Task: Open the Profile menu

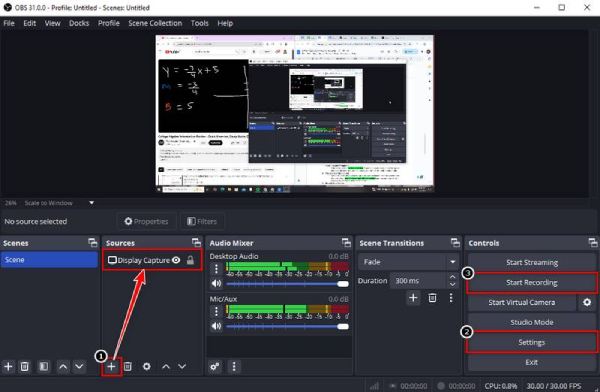Action: (109, 23)
